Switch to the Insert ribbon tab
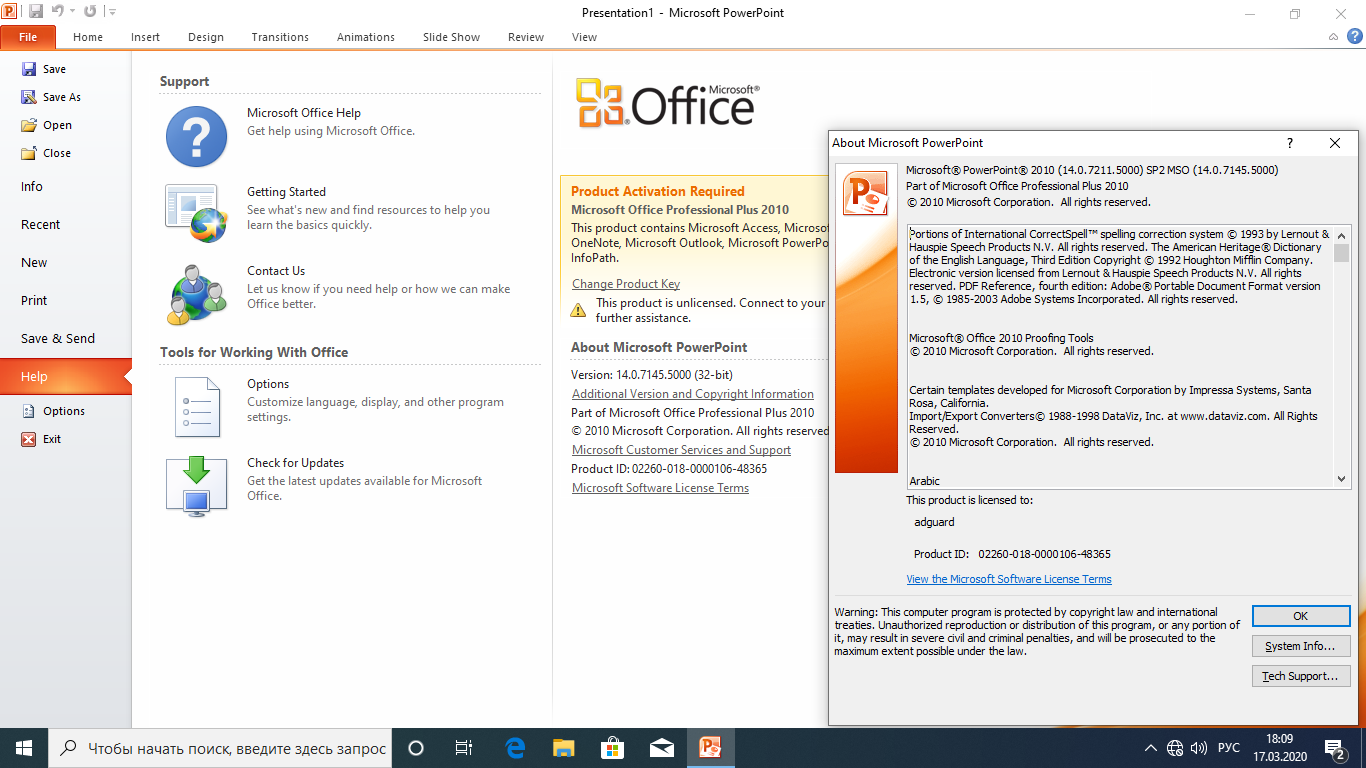The height and width of the screenshot is (768, 1366). pos(145,37)
